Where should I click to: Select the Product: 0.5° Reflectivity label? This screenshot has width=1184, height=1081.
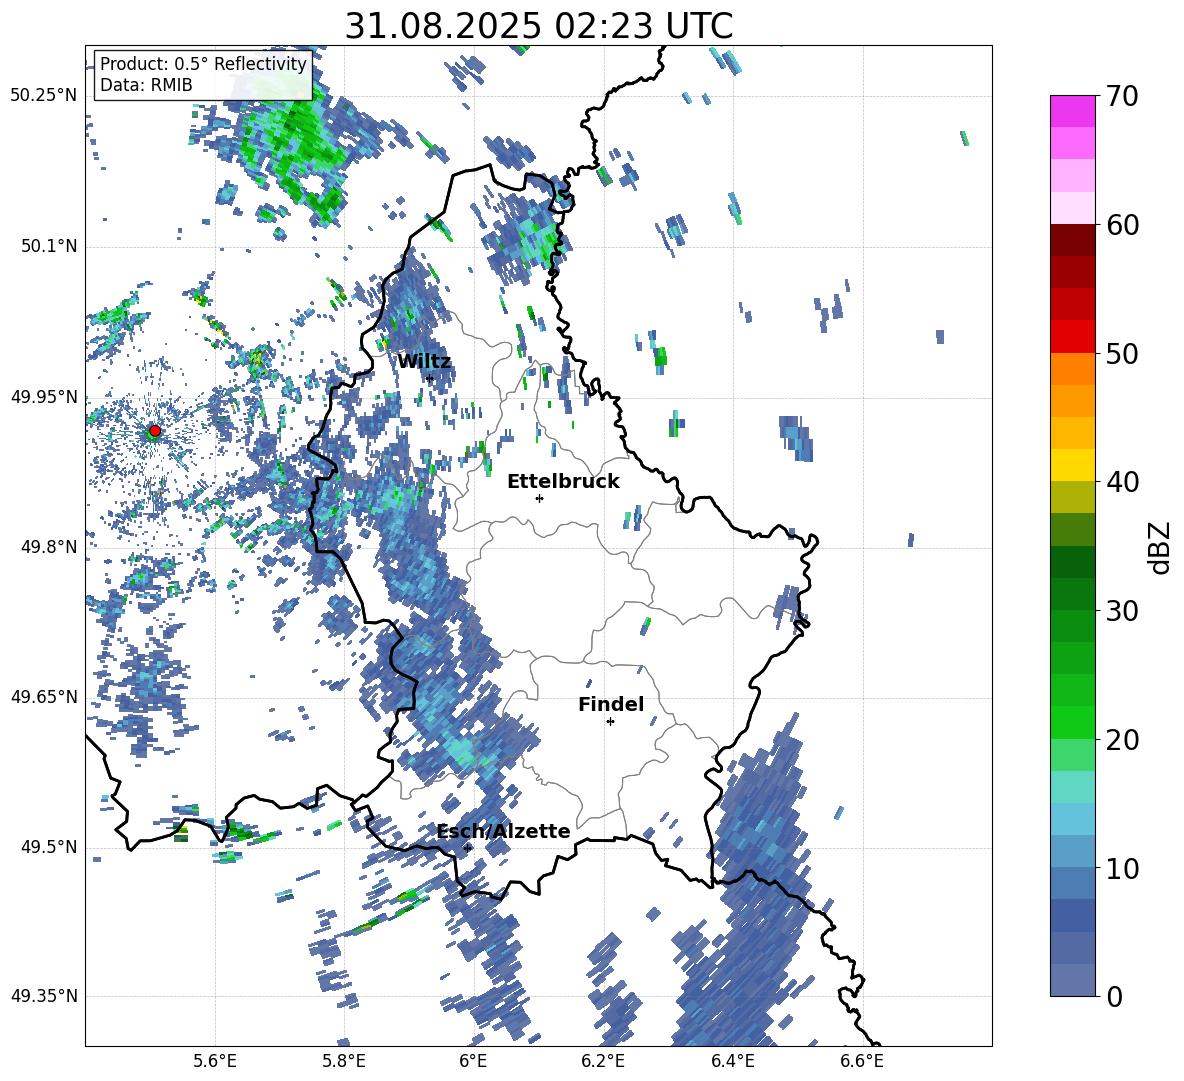click(x=203, y=64)
